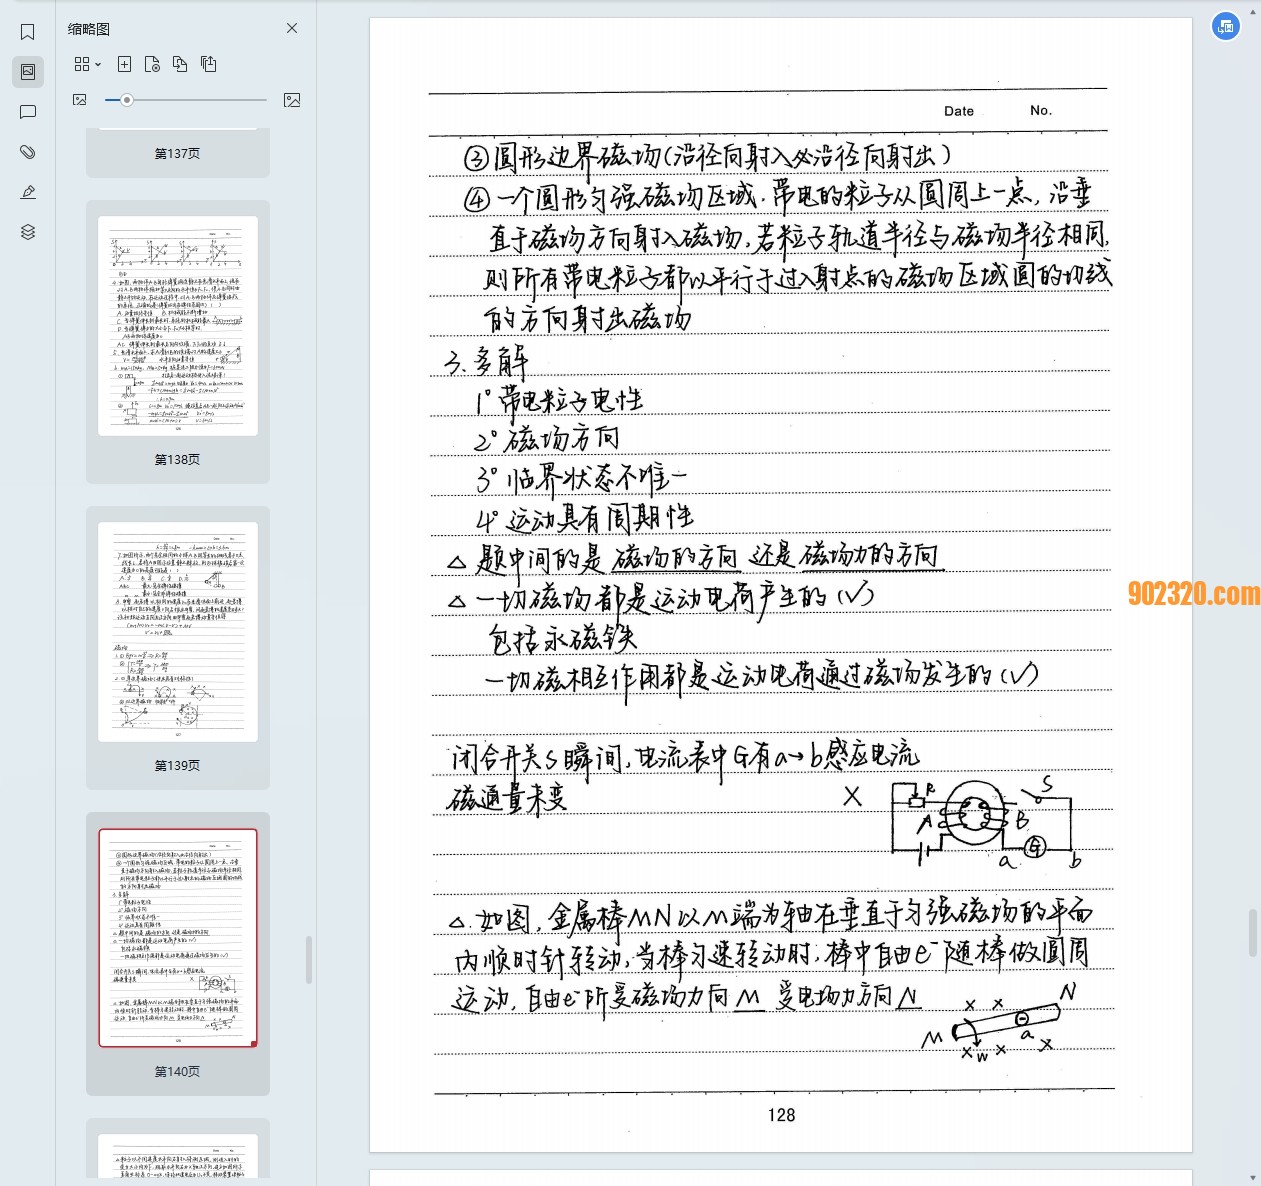The image size is (1261, 1186).
Task: Click the replace page icon
Action: click(x=180, y=64)
